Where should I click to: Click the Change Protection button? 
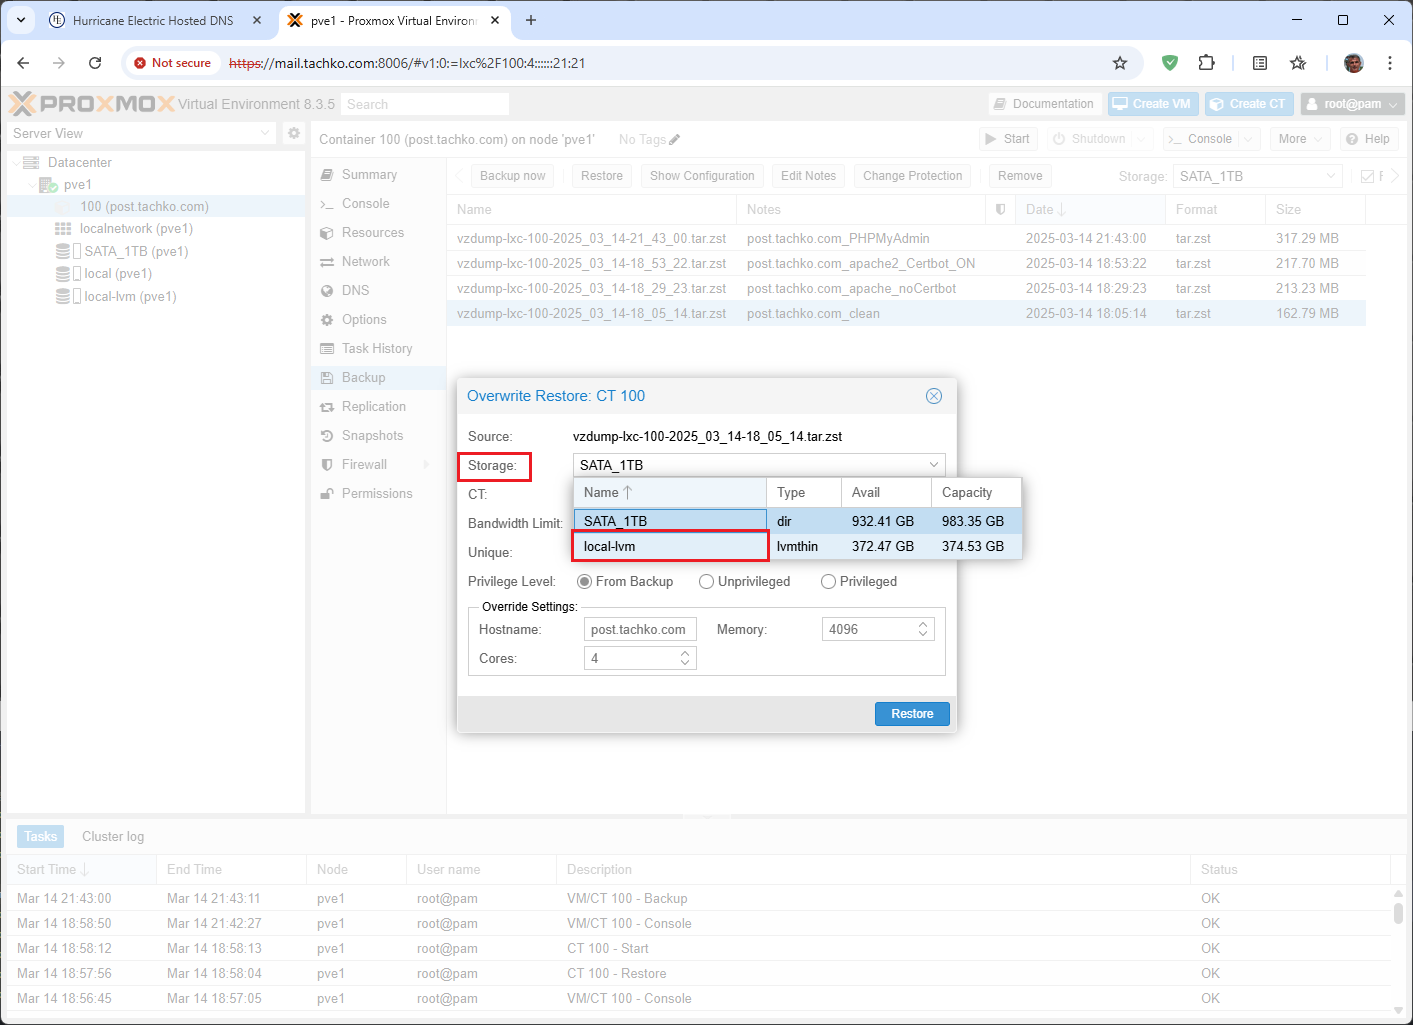pos(912,176)
